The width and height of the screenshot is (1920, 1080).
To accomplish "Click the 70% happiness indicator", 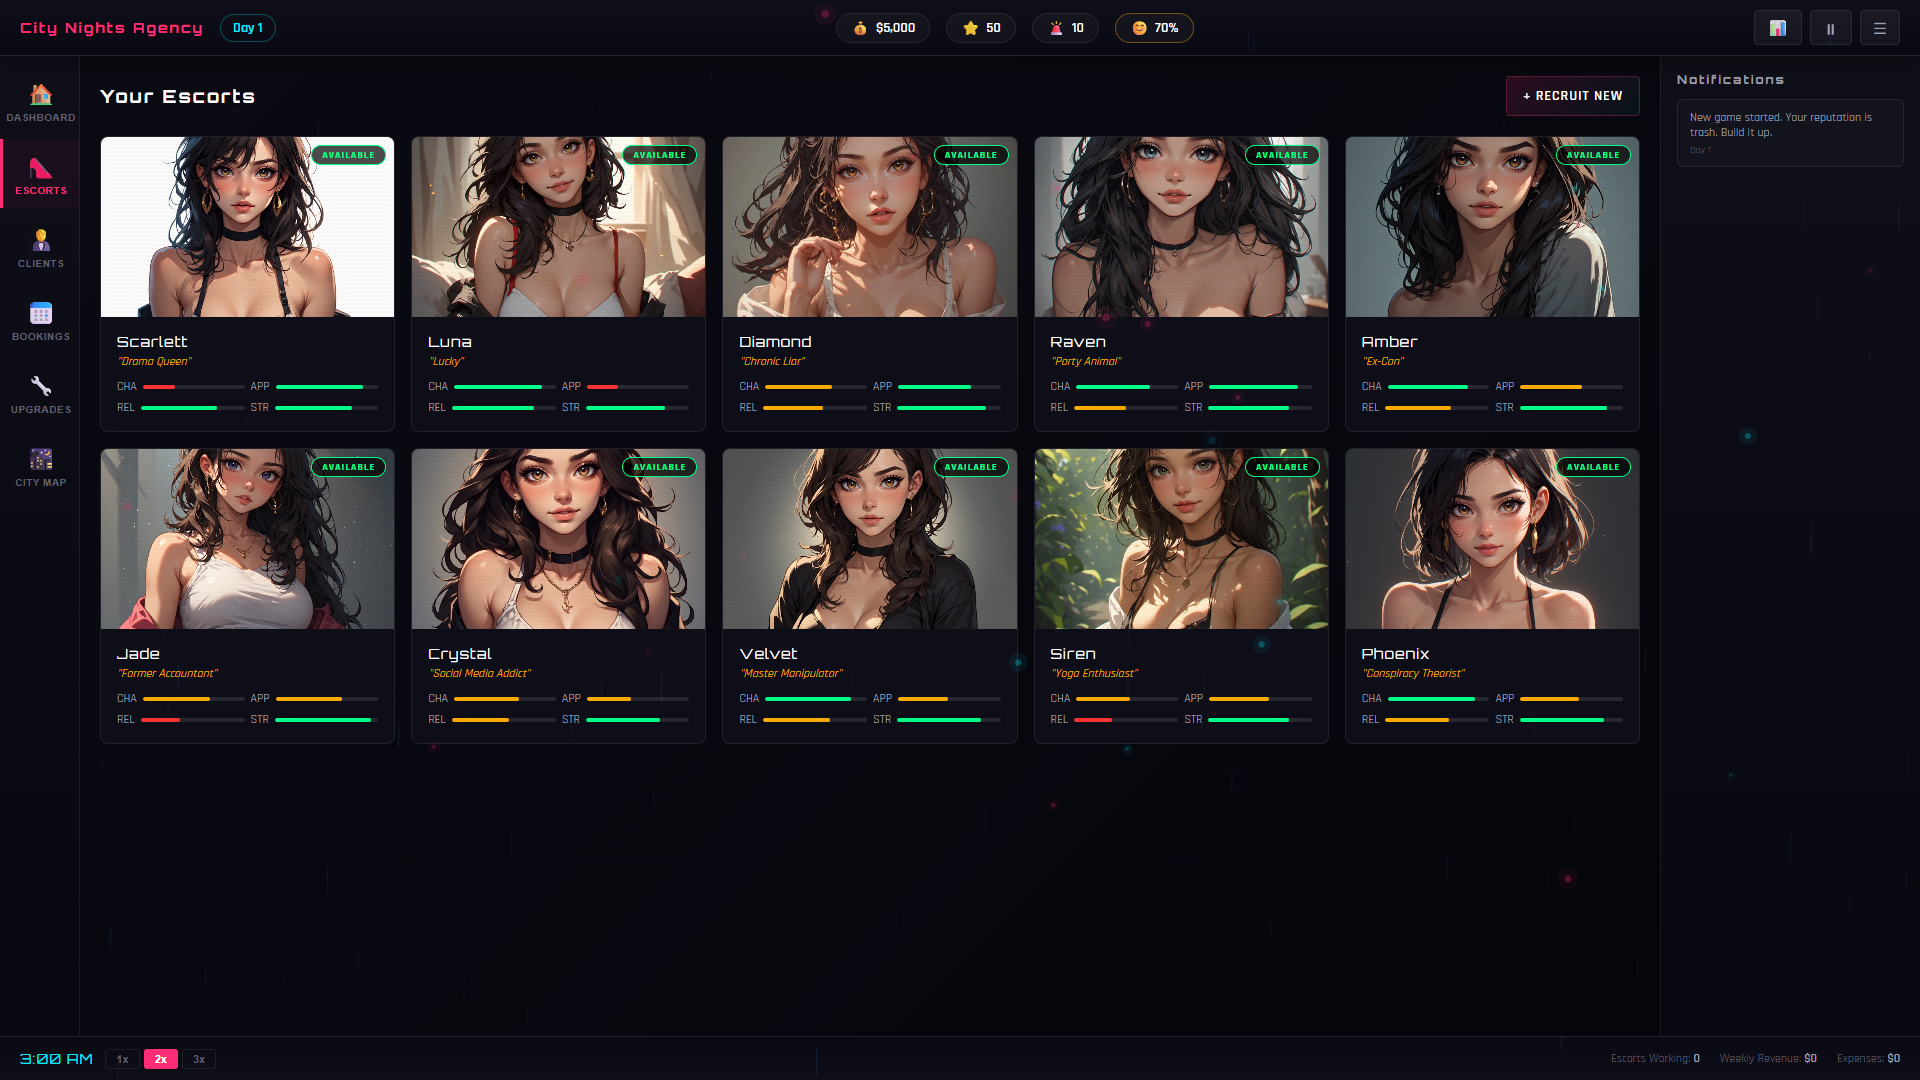I will [x=1154, y=28].
